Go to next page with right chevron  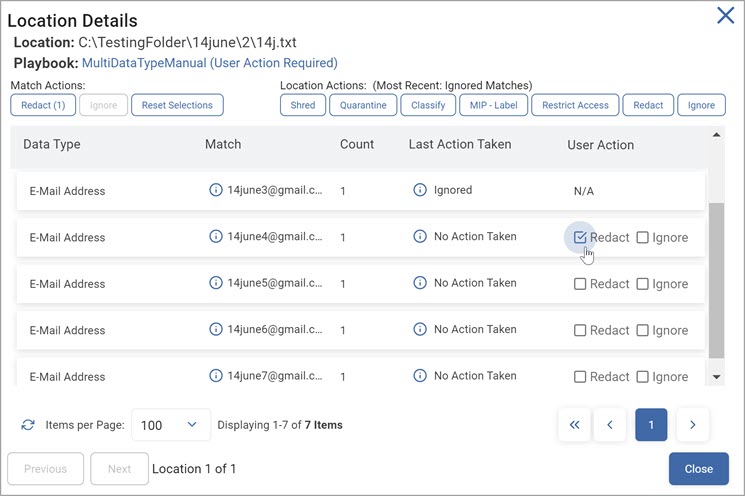pos(692,425)
